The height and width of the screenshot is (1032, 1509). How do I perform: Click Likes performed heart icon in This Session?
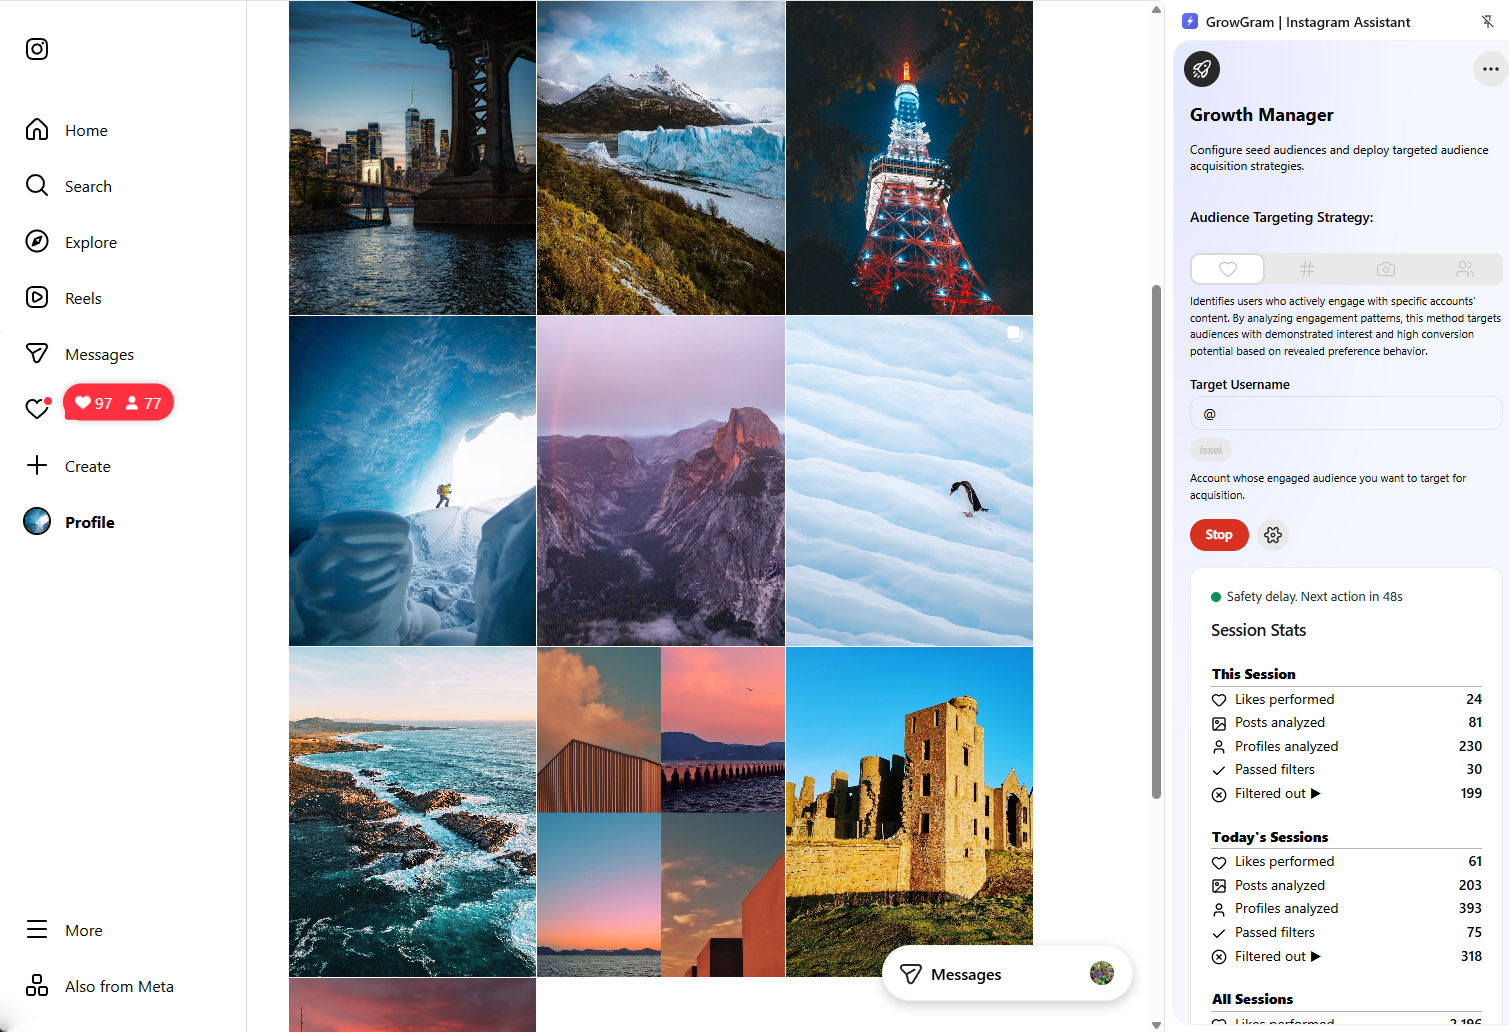[1219, 700]
